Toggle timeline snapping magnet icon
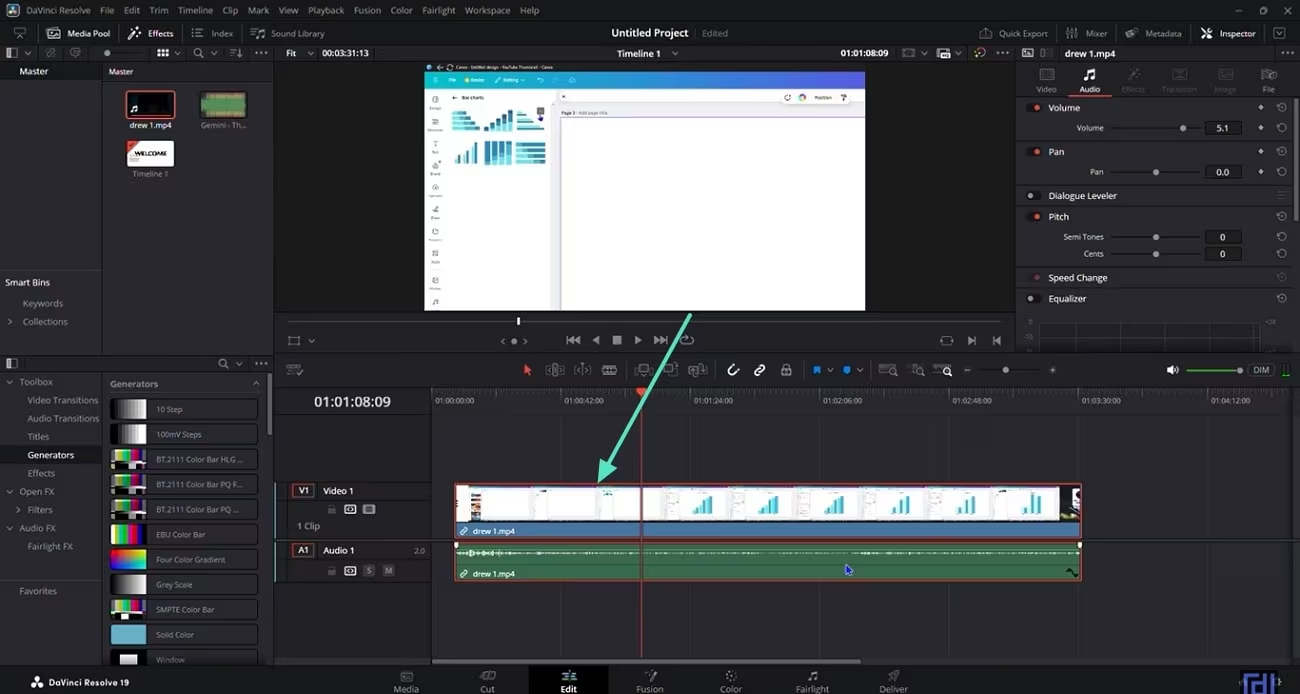Screen dimensions: 1300x694 click(x=733, y=370)
